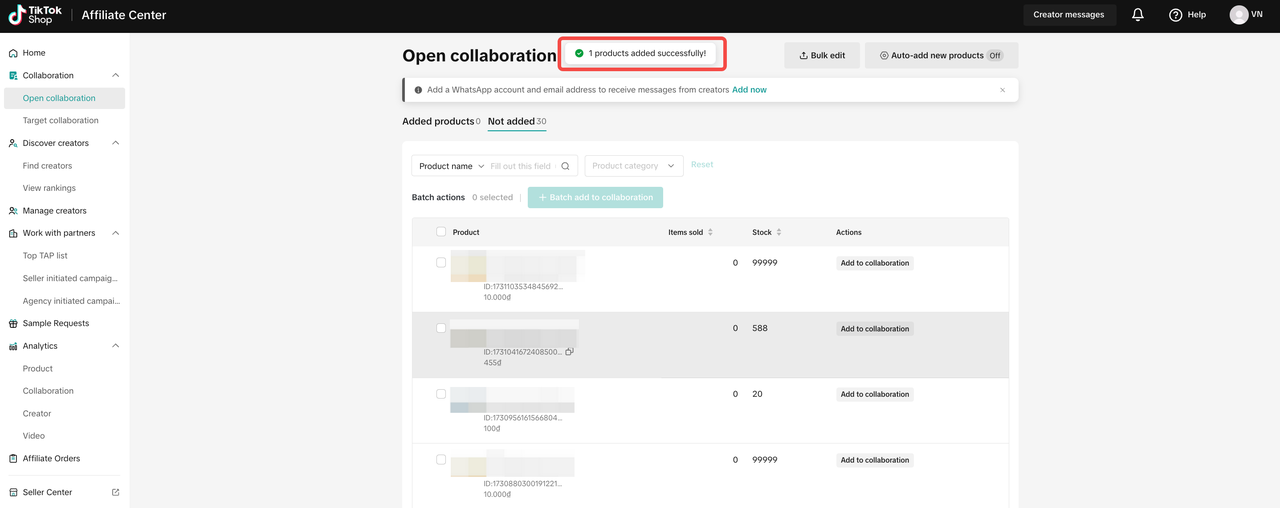This screenshot has width=1280, height=508.
Task: Click the search magnifier icon
Action: coord(565,166)
